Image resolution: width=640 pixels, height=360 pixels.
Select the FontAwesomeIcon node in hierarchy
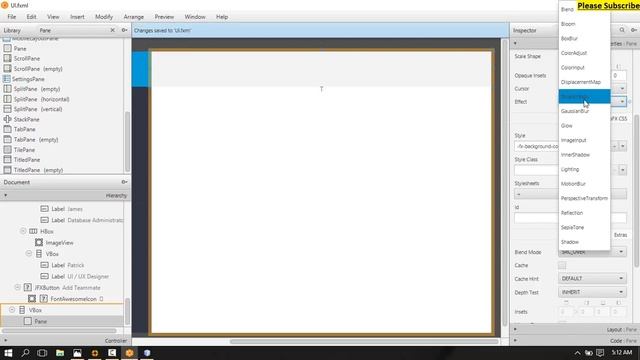pyautogui.click(x=73, y=299)
